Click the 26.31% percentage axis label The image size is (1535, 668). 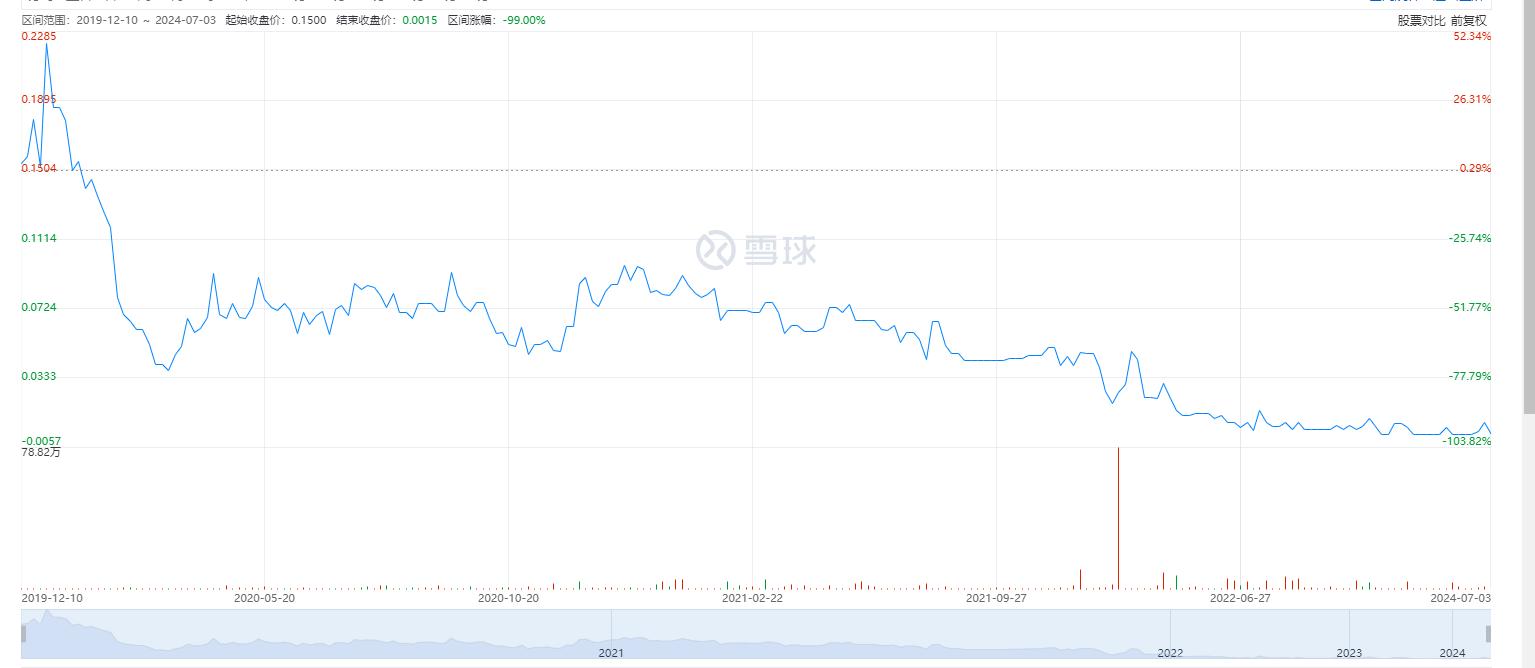pos(1472,99)
